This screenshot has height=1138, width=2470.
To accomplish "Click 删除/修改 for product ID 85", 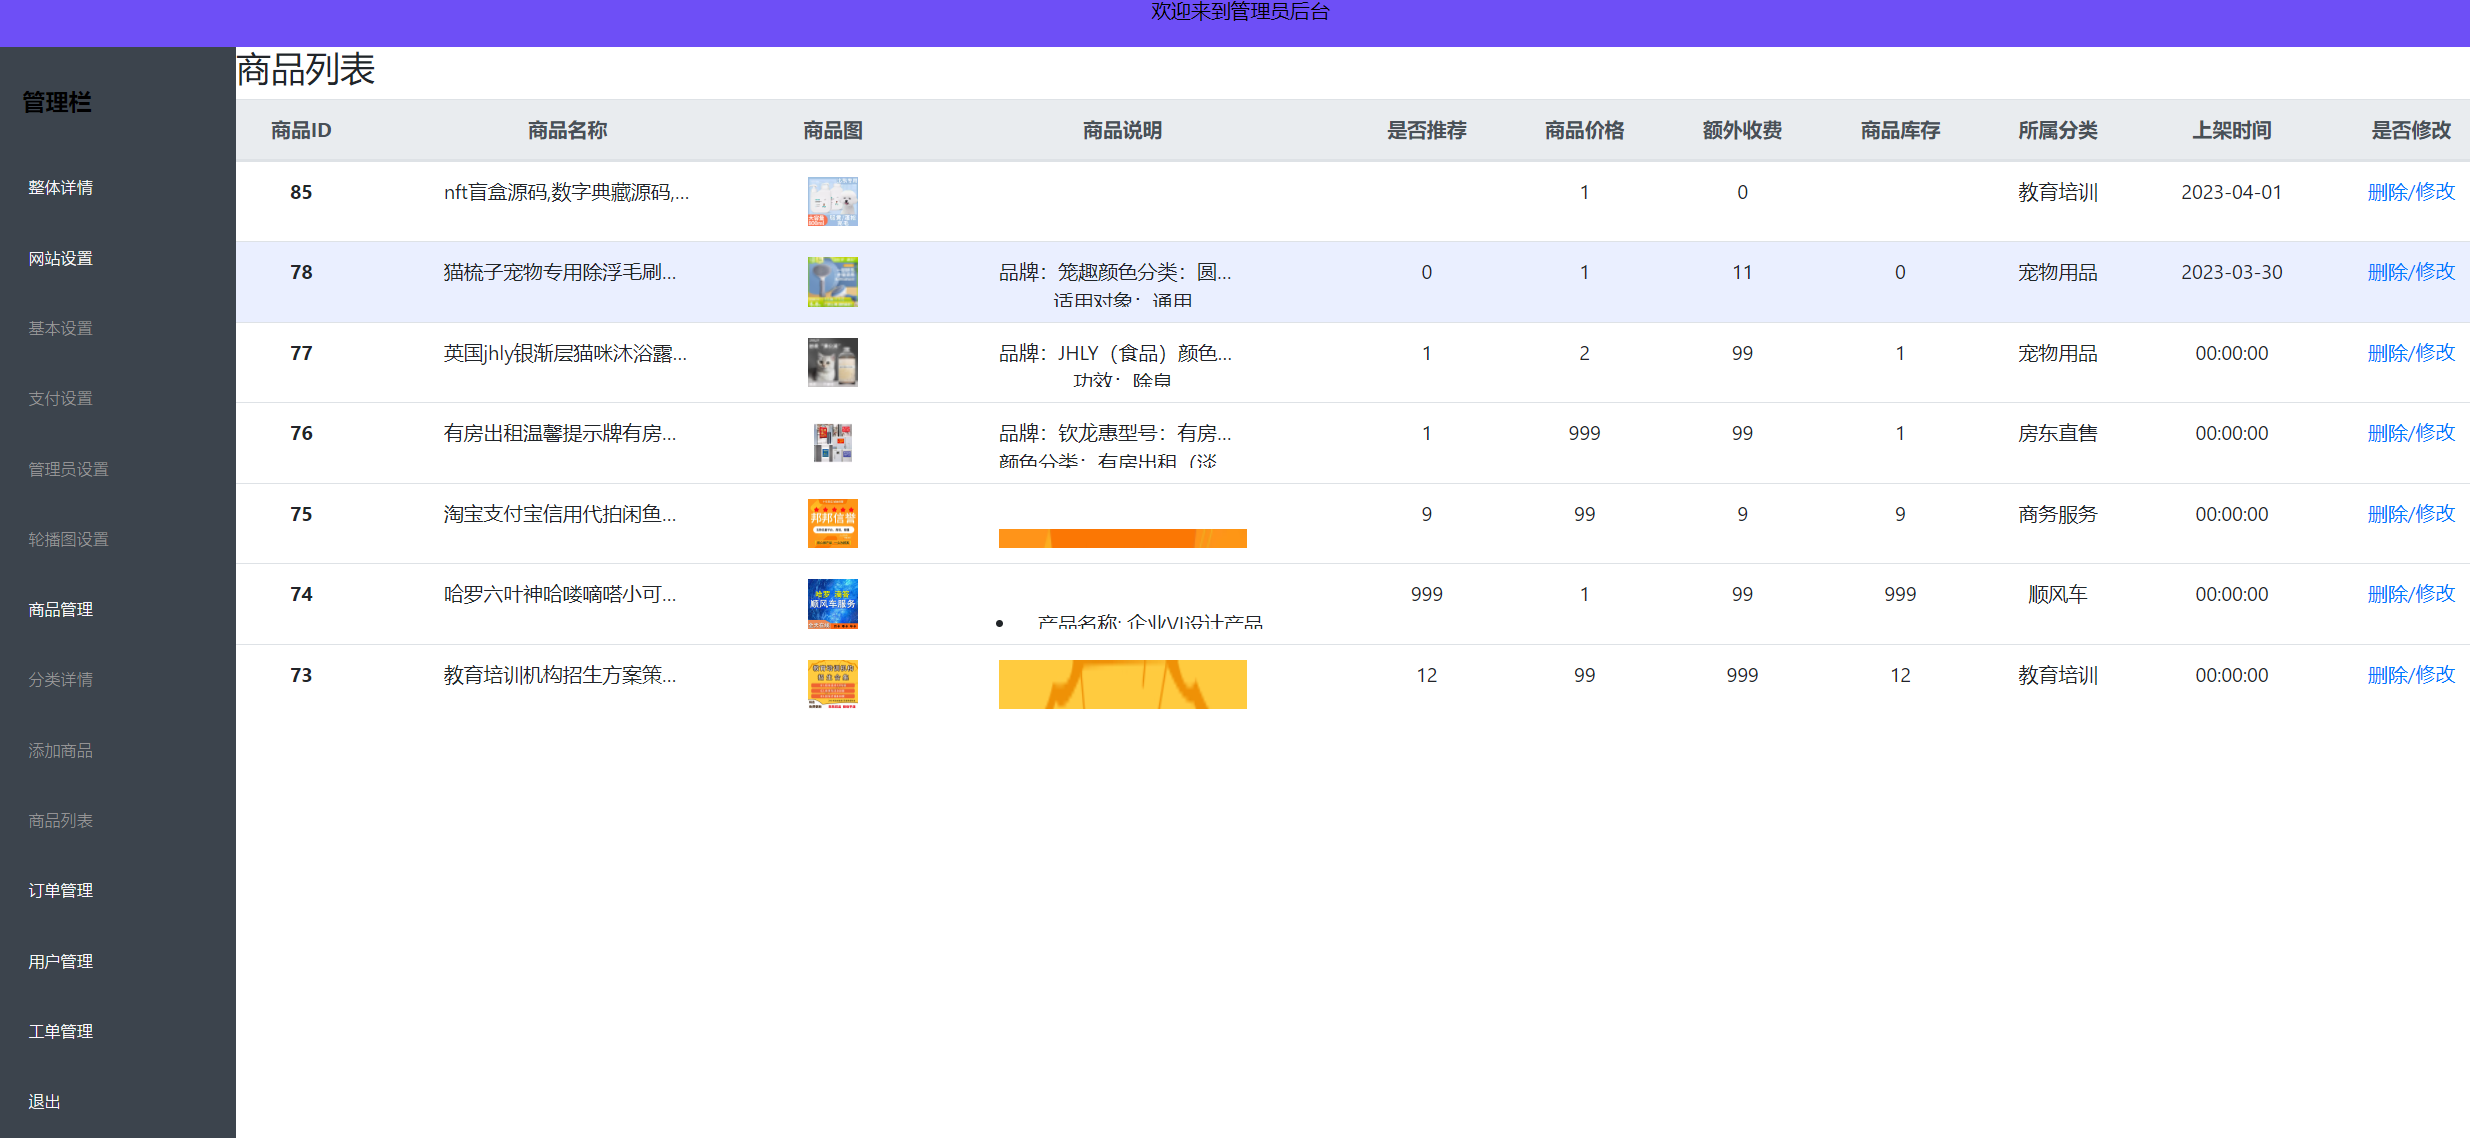I will pyautogui.click(x=2411, y=192).
